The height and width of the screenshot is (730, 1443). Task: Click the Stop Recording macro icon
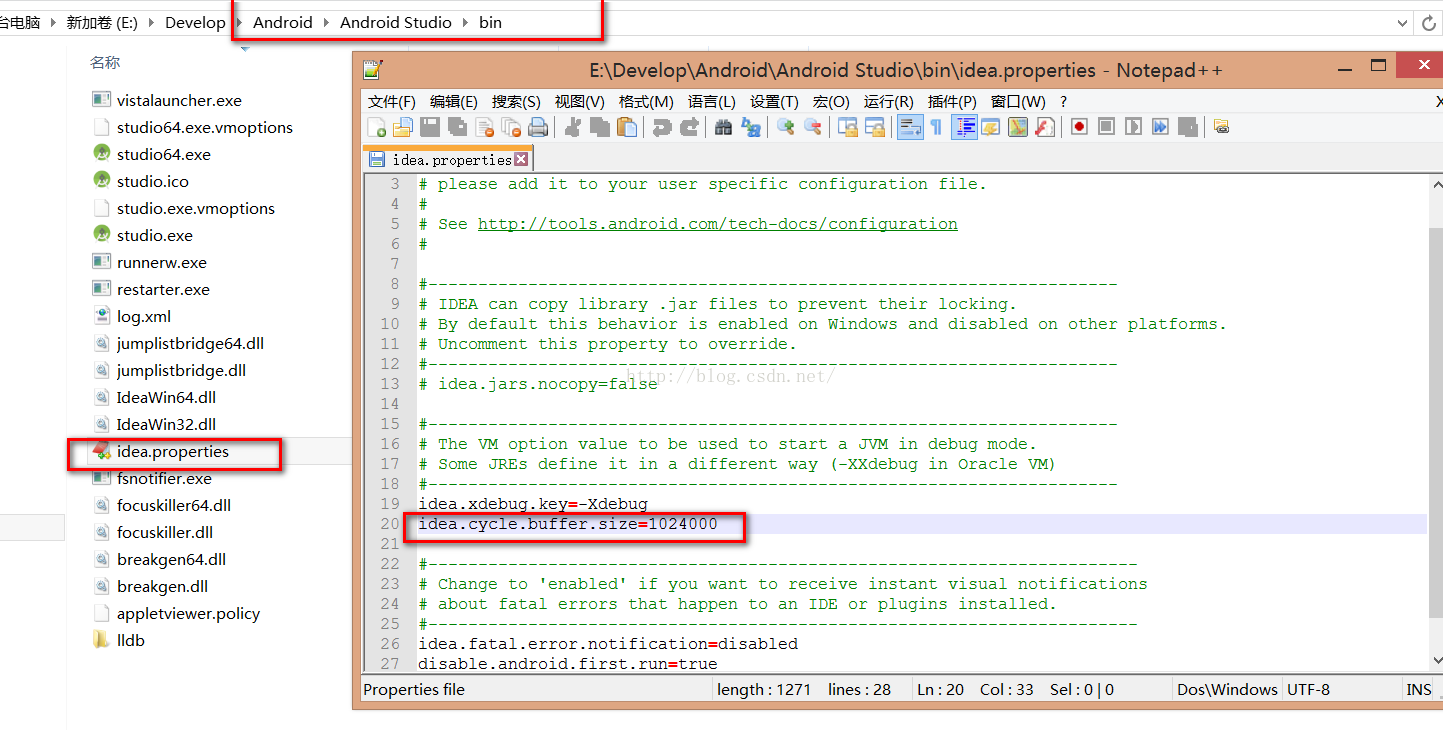(1106, 127)
